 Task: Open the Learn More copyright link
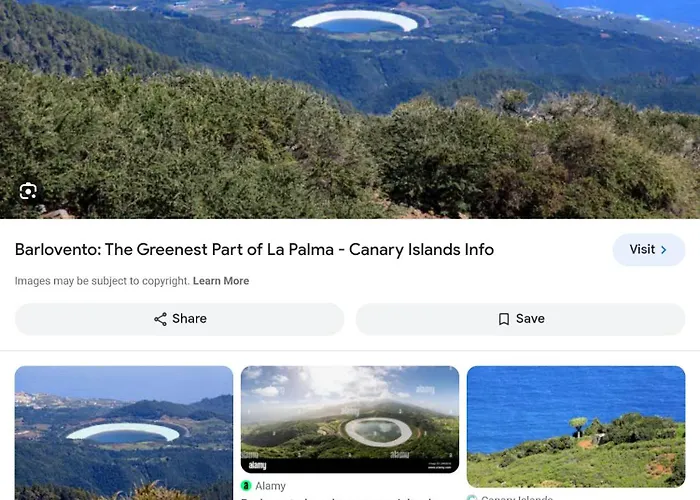tap(221, 281)
